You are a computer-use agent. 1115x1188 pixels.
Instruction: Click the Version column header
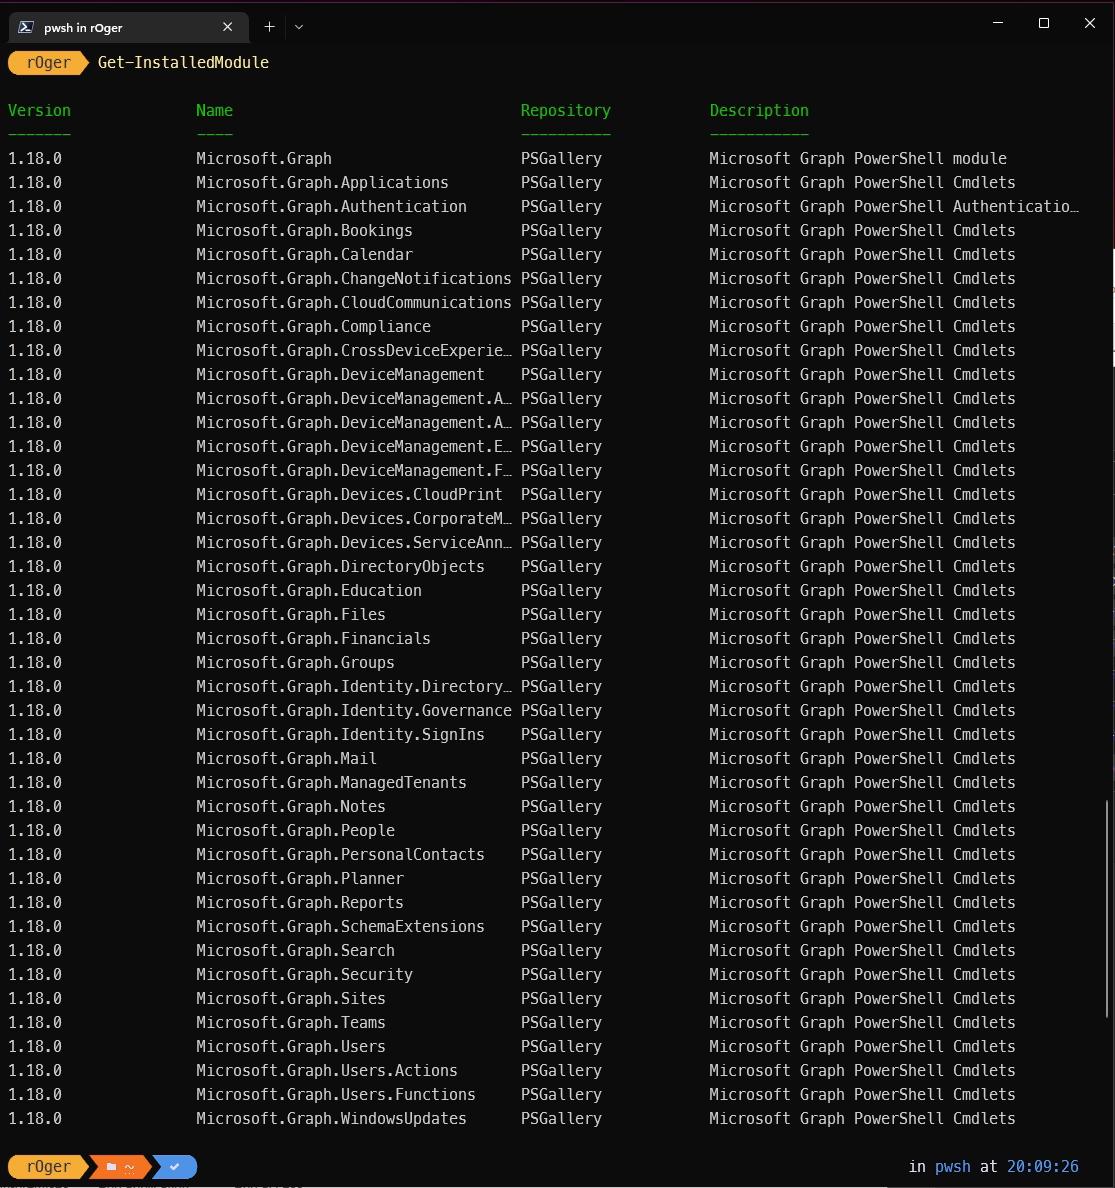click(x=39, y=110)
